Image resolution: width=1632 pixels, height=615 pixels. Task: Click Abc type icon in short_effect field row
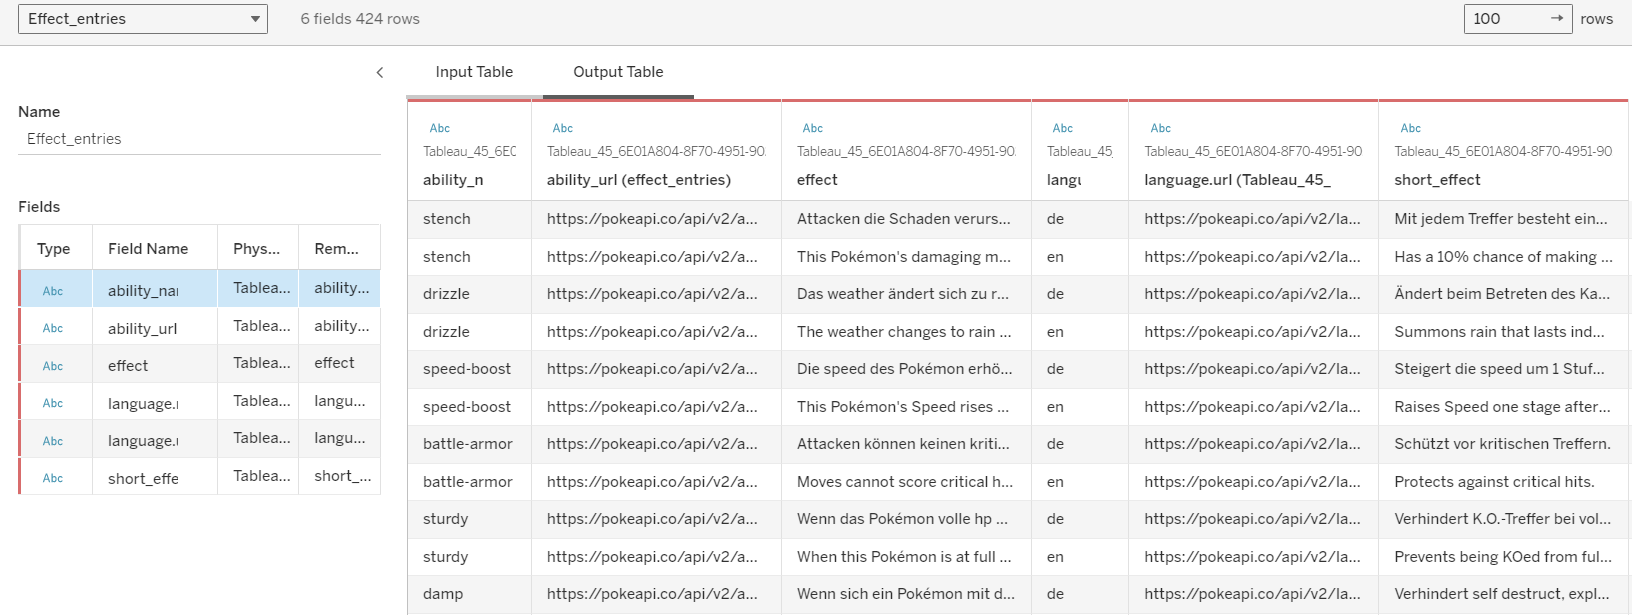tap(53, 478)
